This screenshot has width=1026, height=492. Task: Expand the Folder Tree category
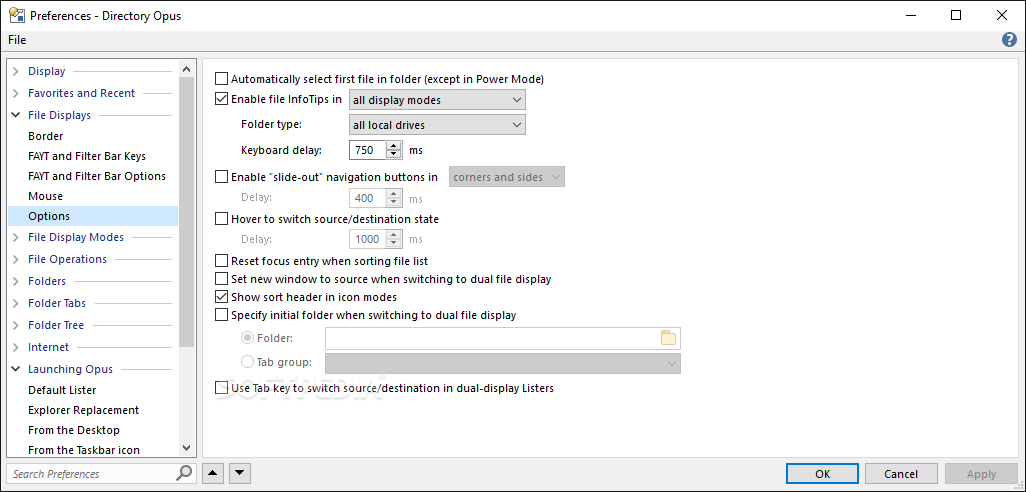click(16, 325)
